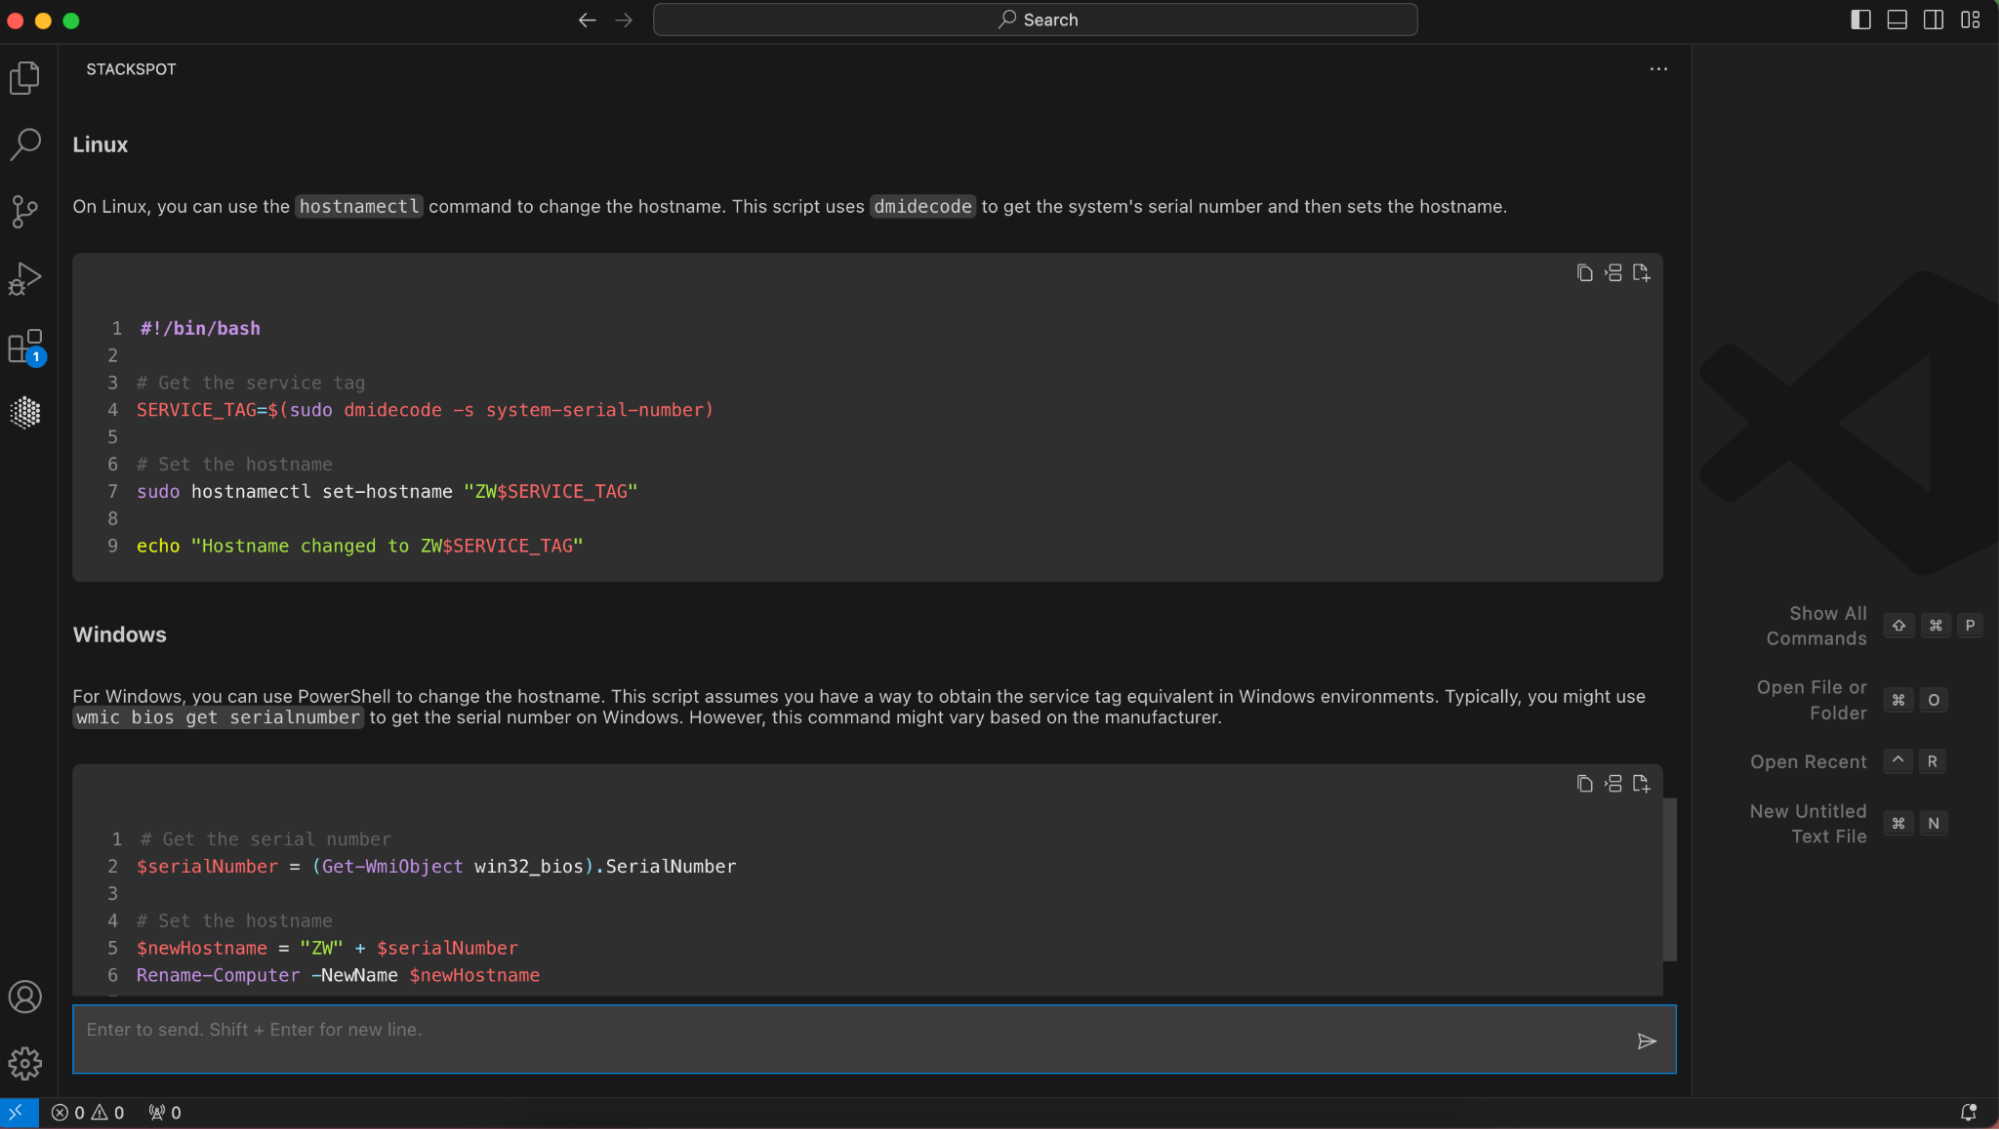Open the Search view in activity bar

[25, 144]
